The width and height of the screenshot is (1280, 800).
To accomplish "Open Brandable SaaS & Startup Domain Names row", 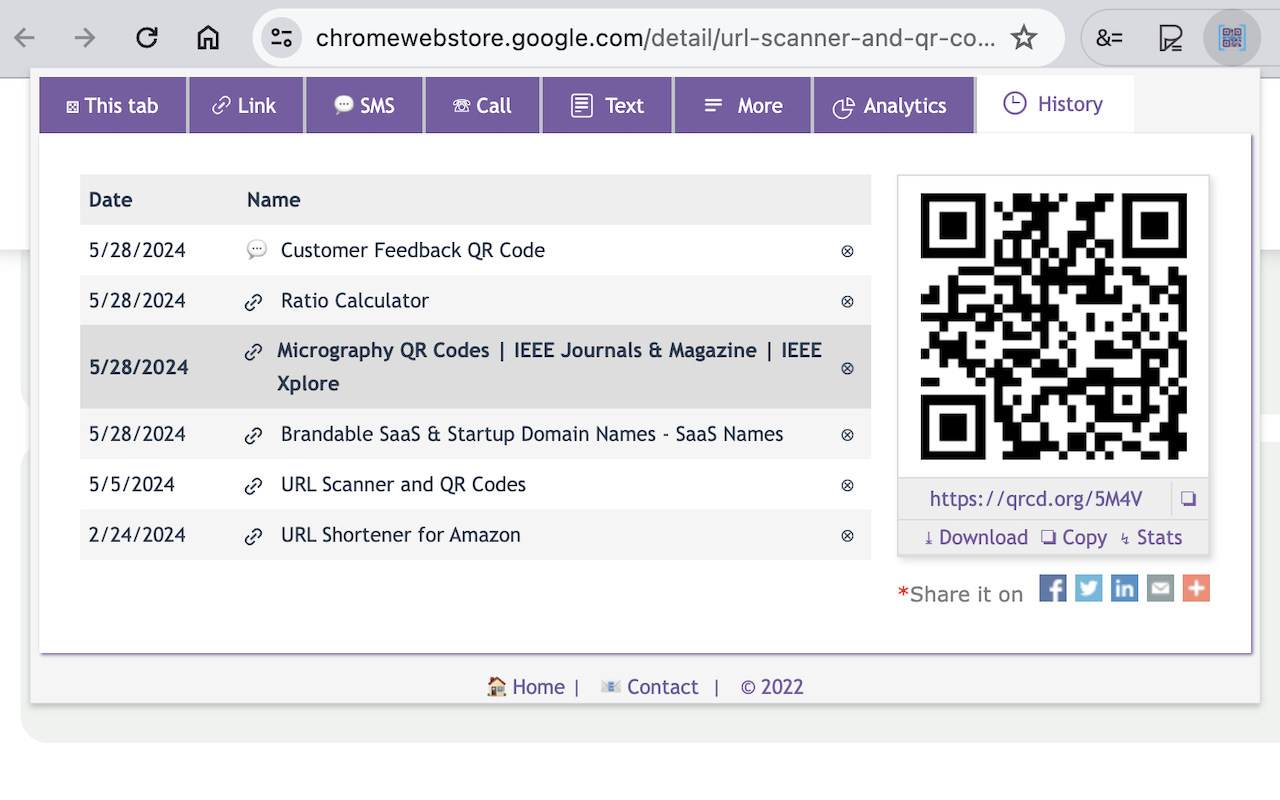I will point(475,434).
